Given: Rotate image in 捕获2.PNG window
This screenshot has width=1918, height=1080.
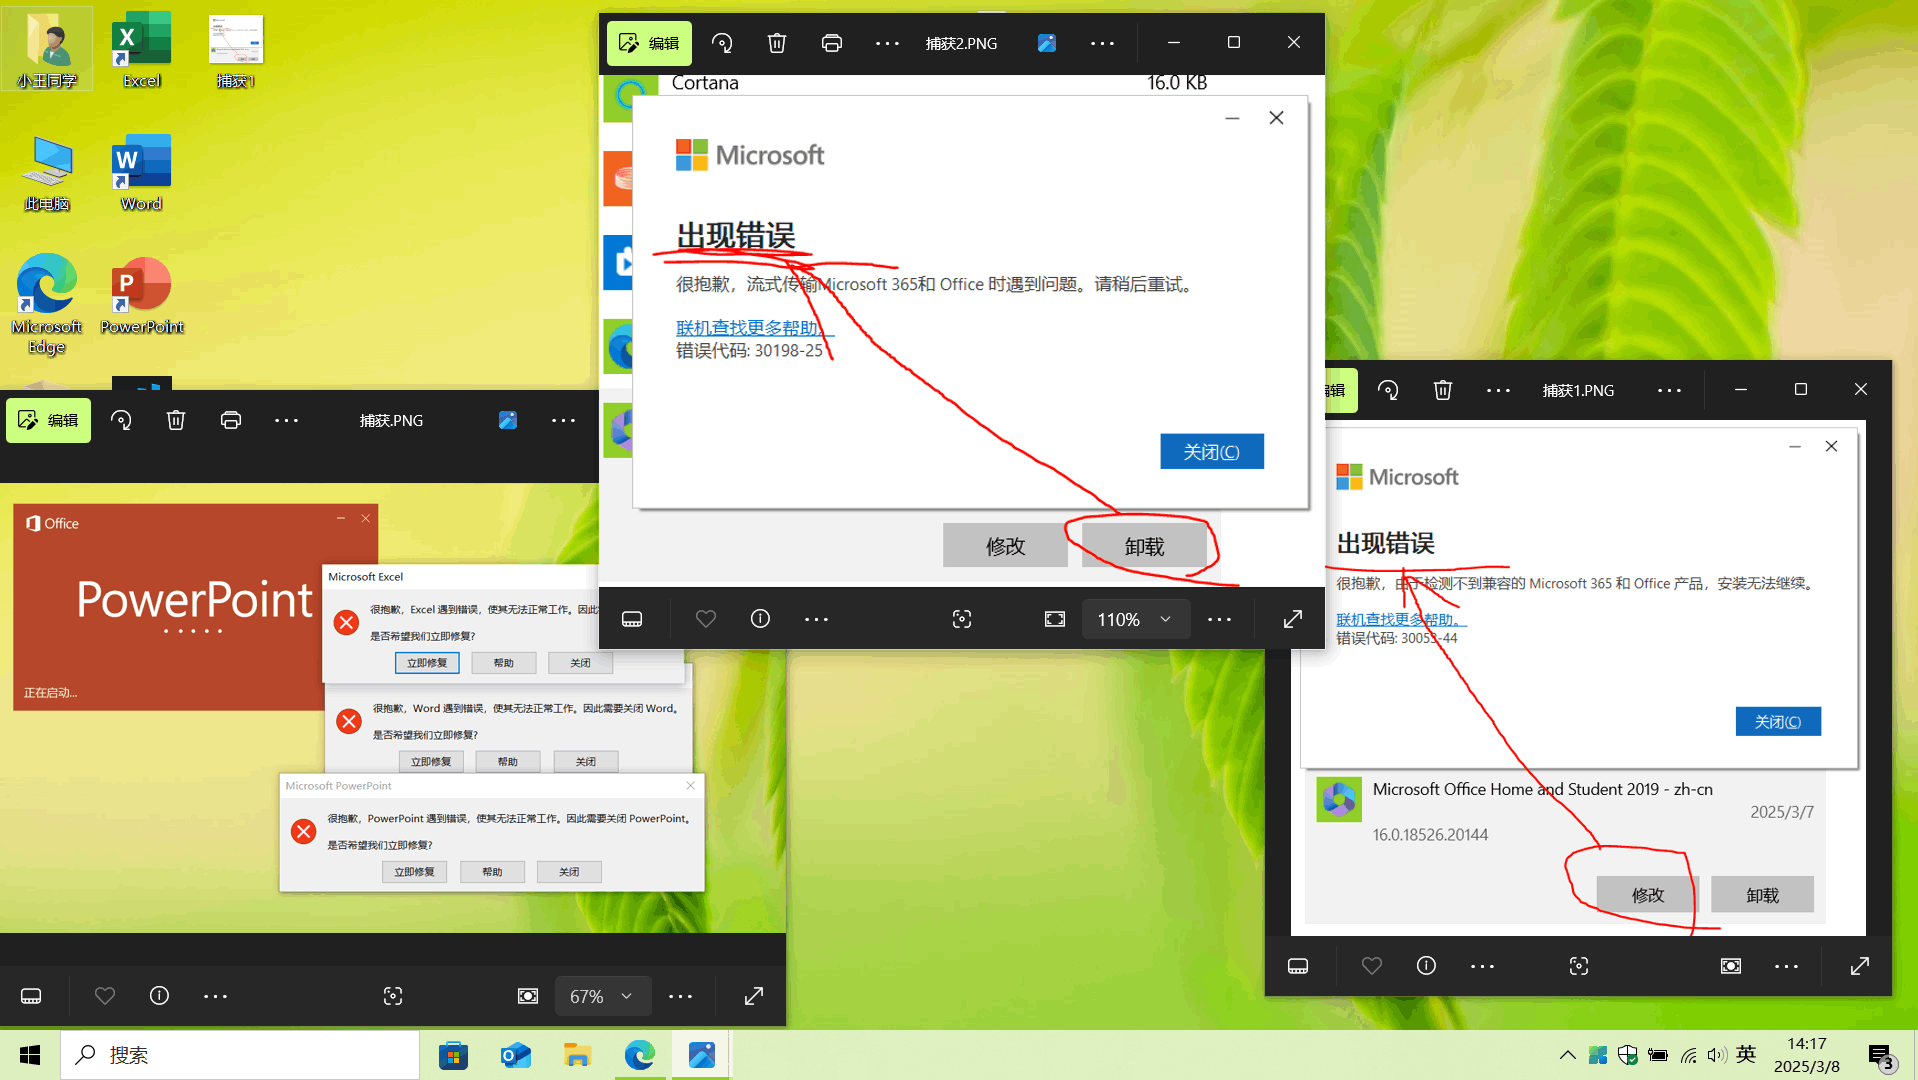Looking at the screenshot, I should click(722, 43).
